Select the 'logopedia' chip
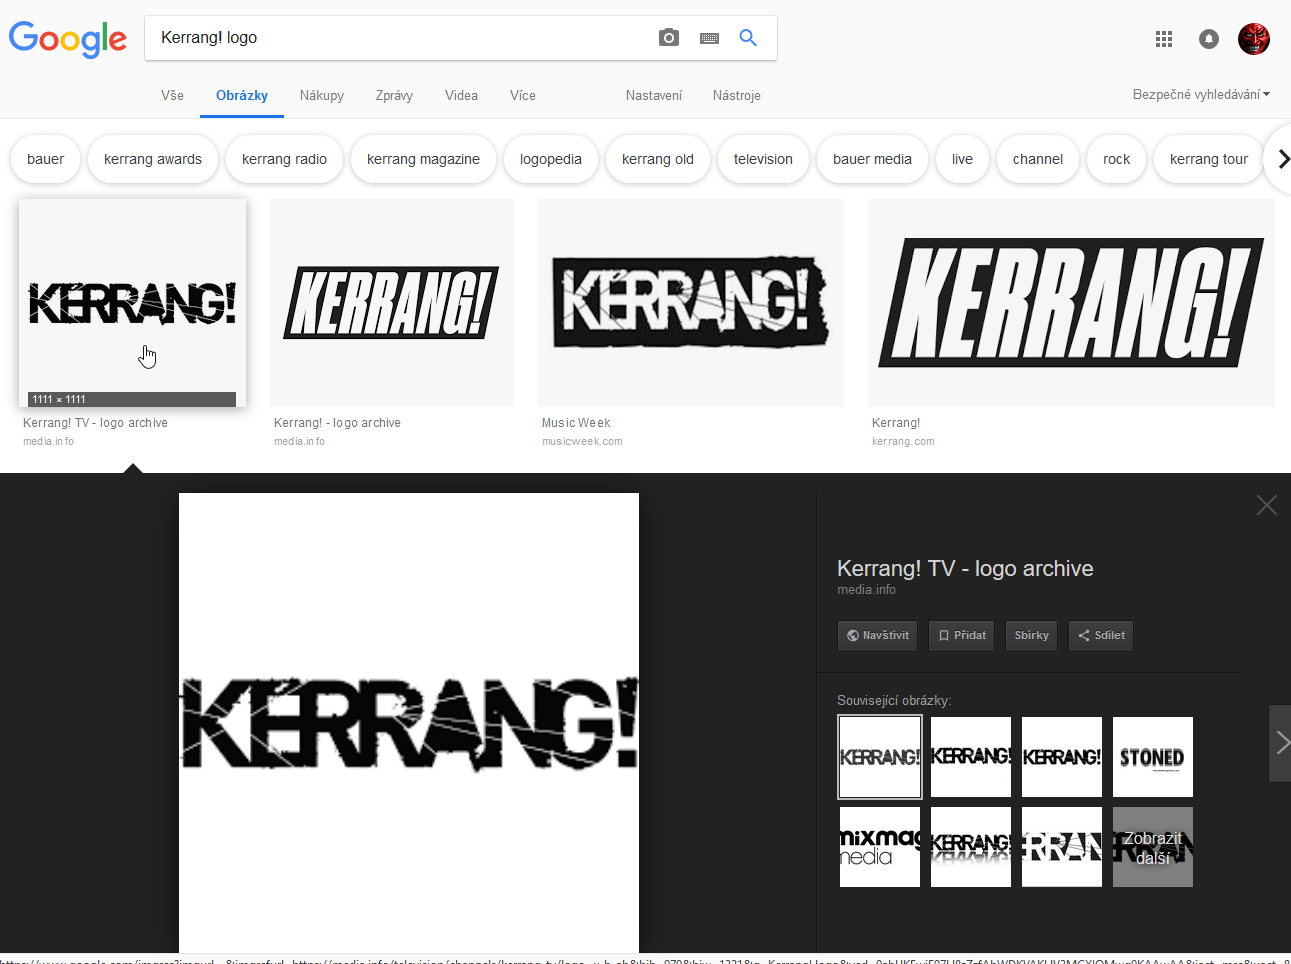 tap(551, 159)
